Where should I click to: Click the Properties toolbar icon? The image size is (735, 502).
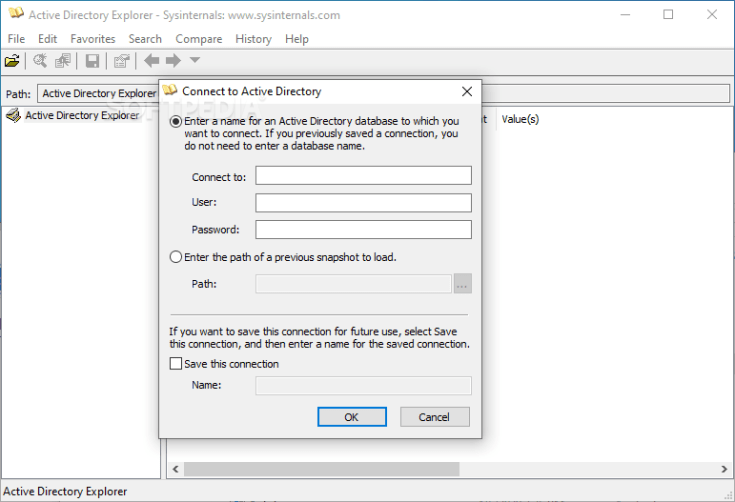coord(121,60)
